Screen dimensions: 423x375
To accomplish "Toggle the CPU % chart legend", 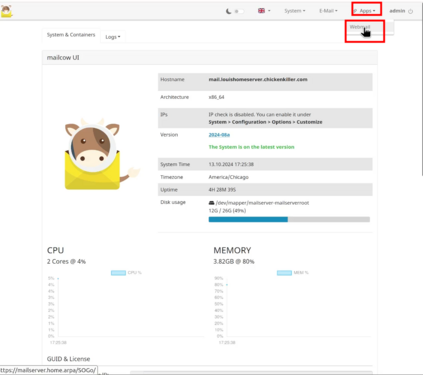I will point(126,273).
